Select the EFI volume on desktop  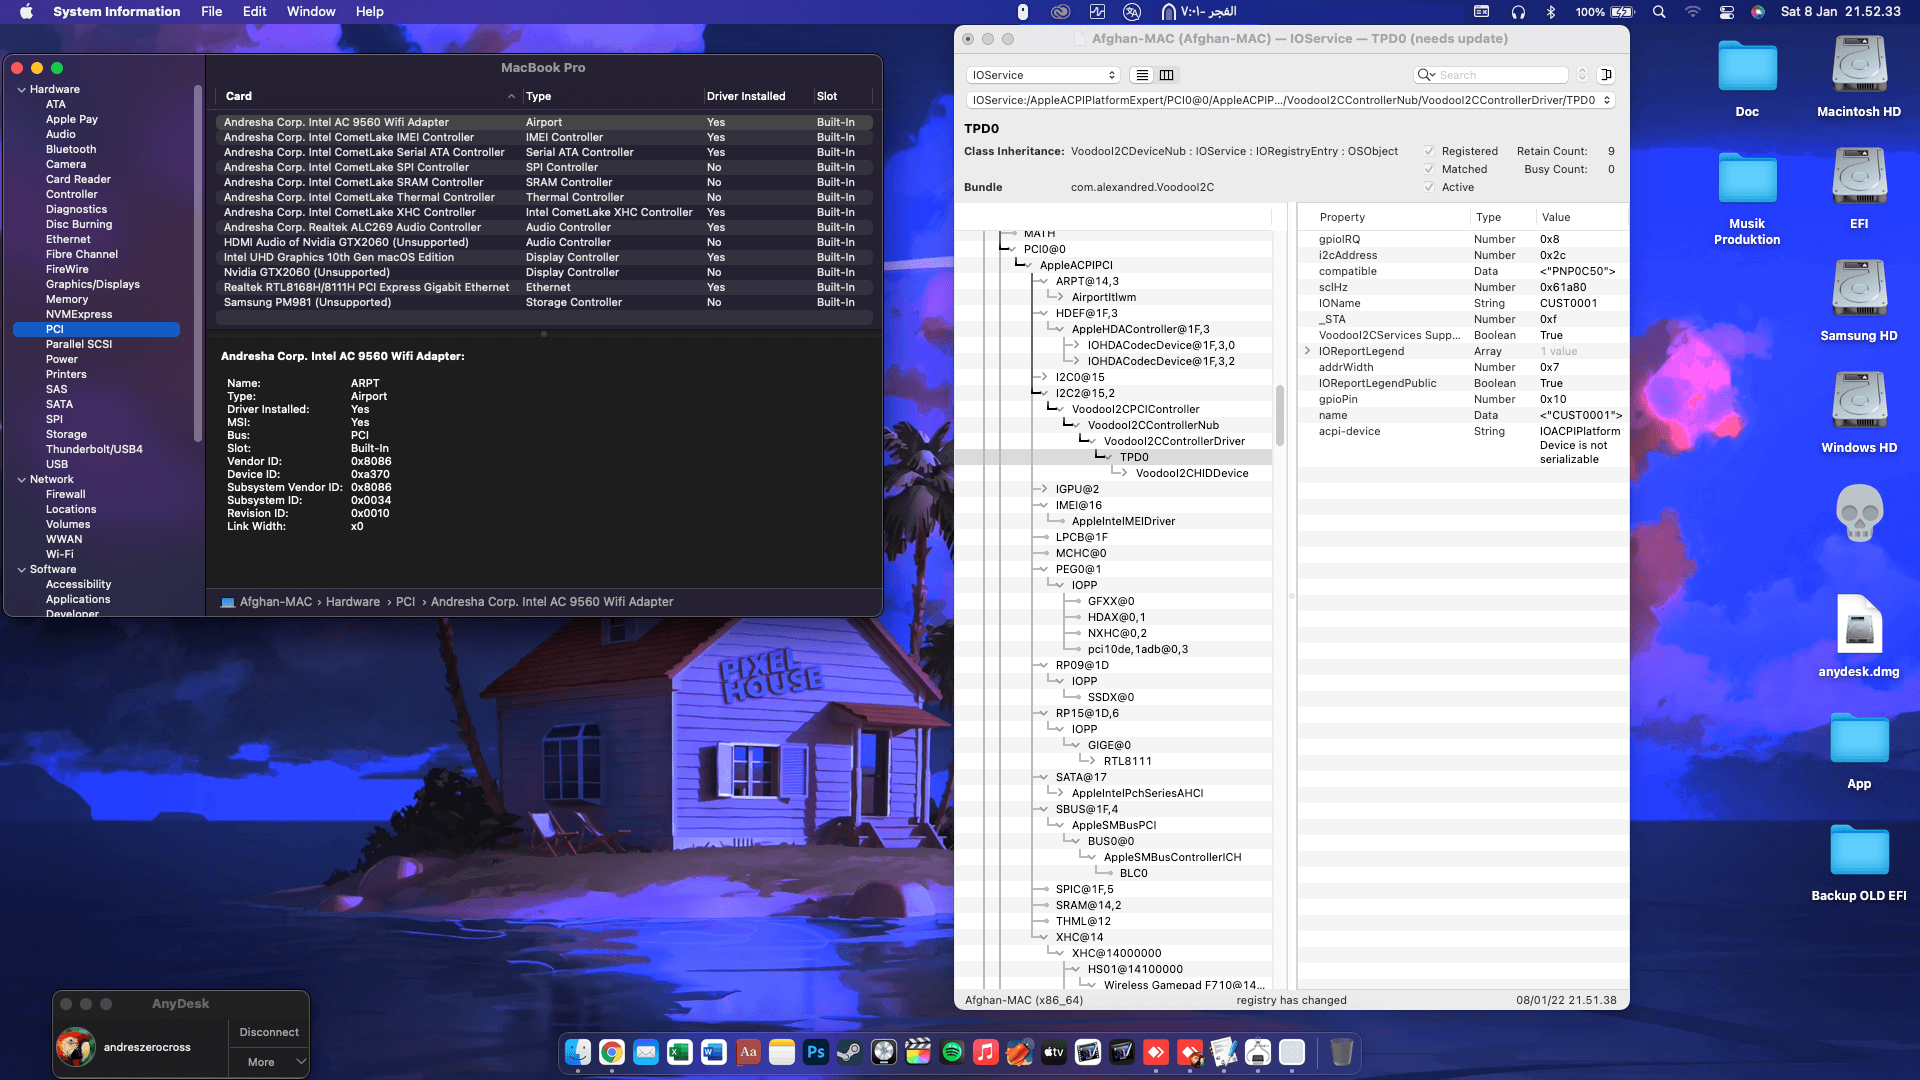click(x=1859, y=178)
